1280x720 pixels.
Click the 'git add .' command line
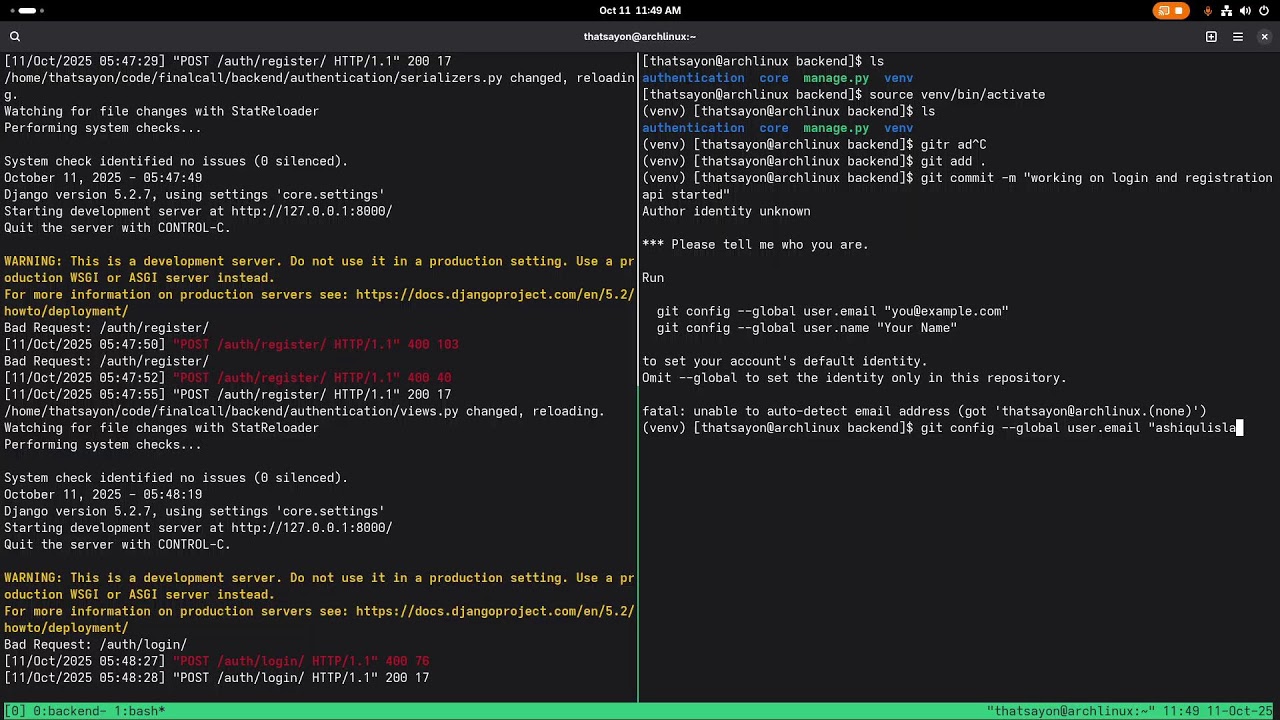coord(814,162)
